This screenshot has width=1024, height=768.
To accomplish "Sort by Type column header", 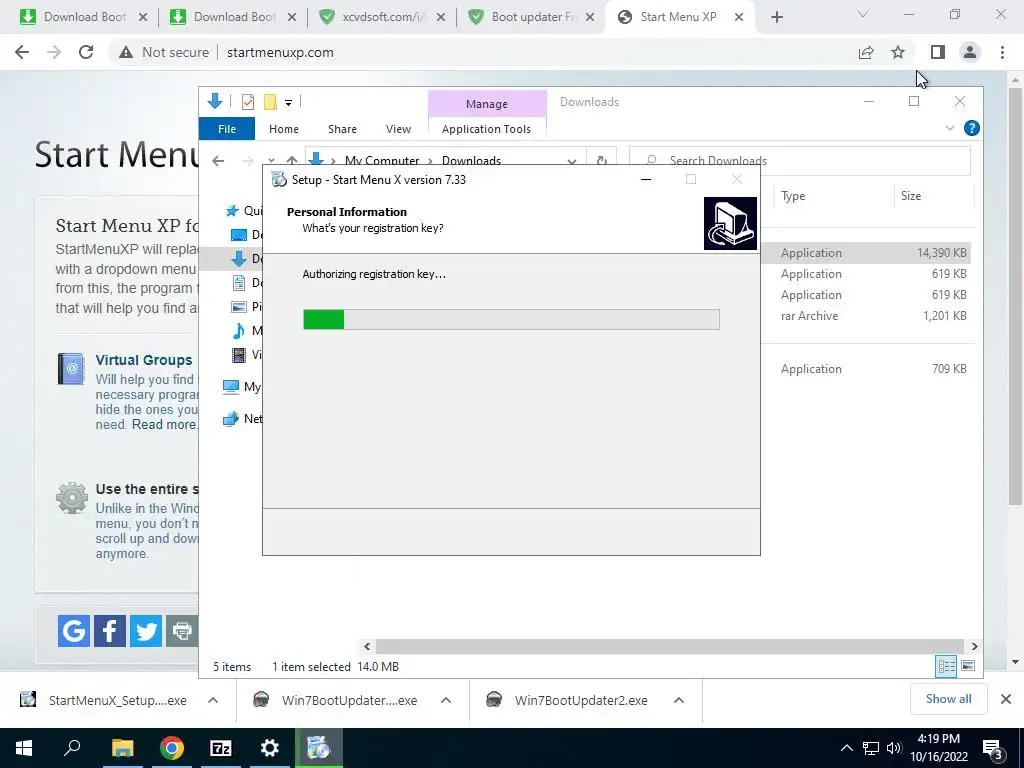I will pyautogui.click(x=793, y=196).
